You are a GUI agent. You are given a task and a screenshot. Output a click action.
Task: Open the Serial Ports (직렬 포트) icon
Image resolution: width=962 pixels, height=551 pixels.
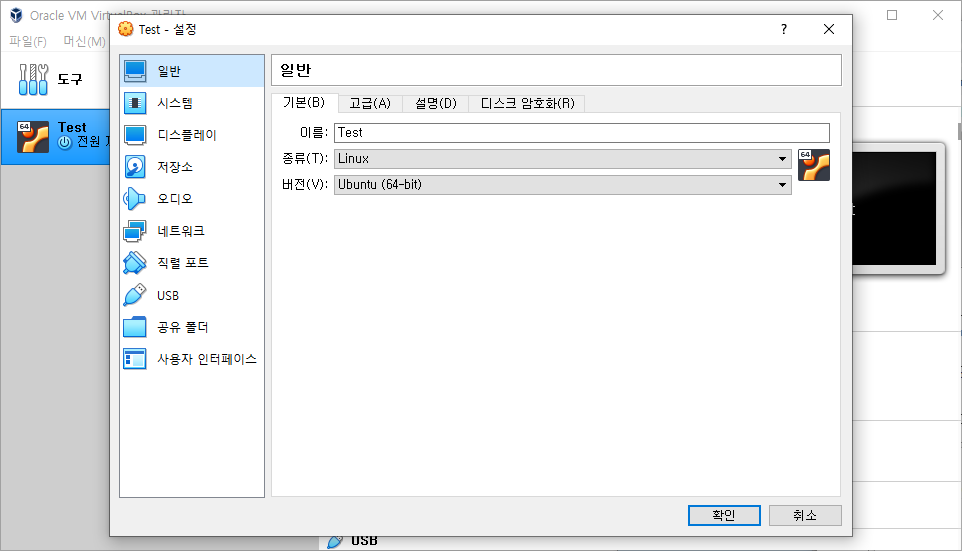coord(135,263)
